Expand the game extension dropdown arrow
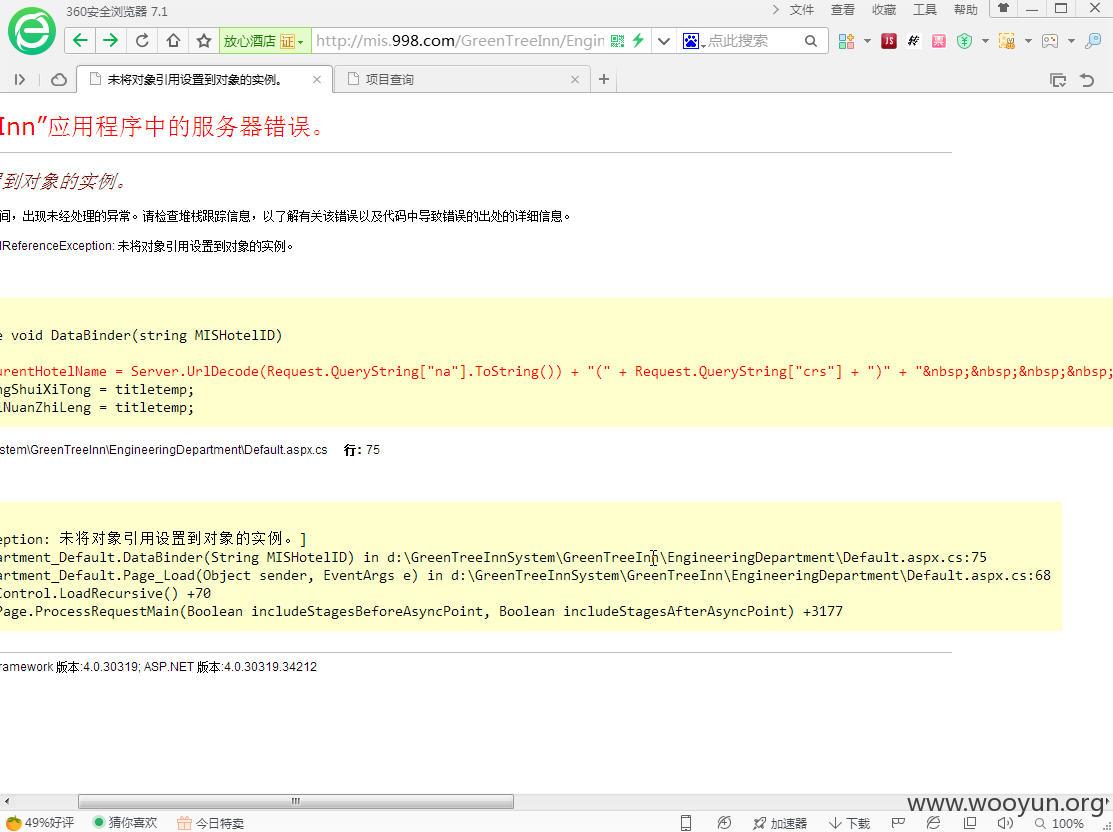The height and width of the screenshot is (832, 1113). (x=1071, y=41)
